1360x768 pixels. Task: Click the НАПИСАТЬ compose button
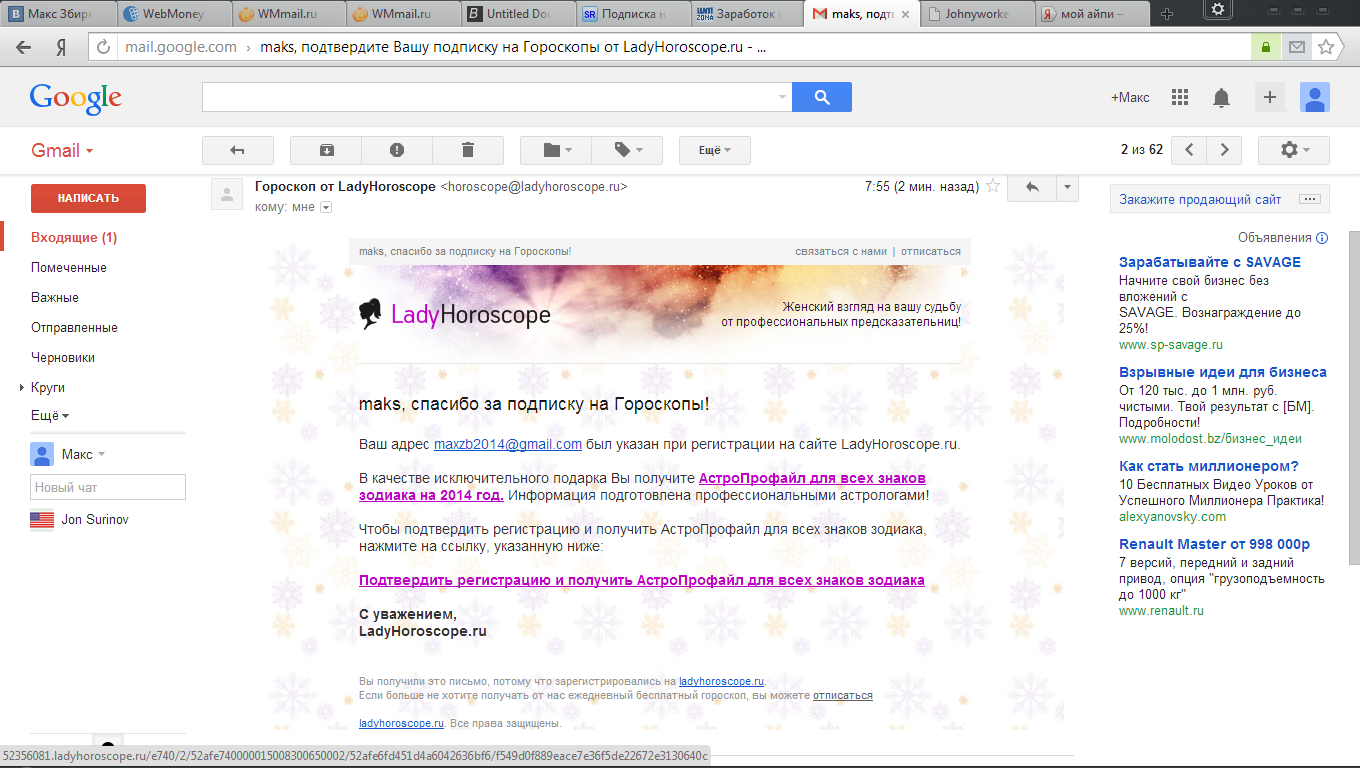(88, 198)
